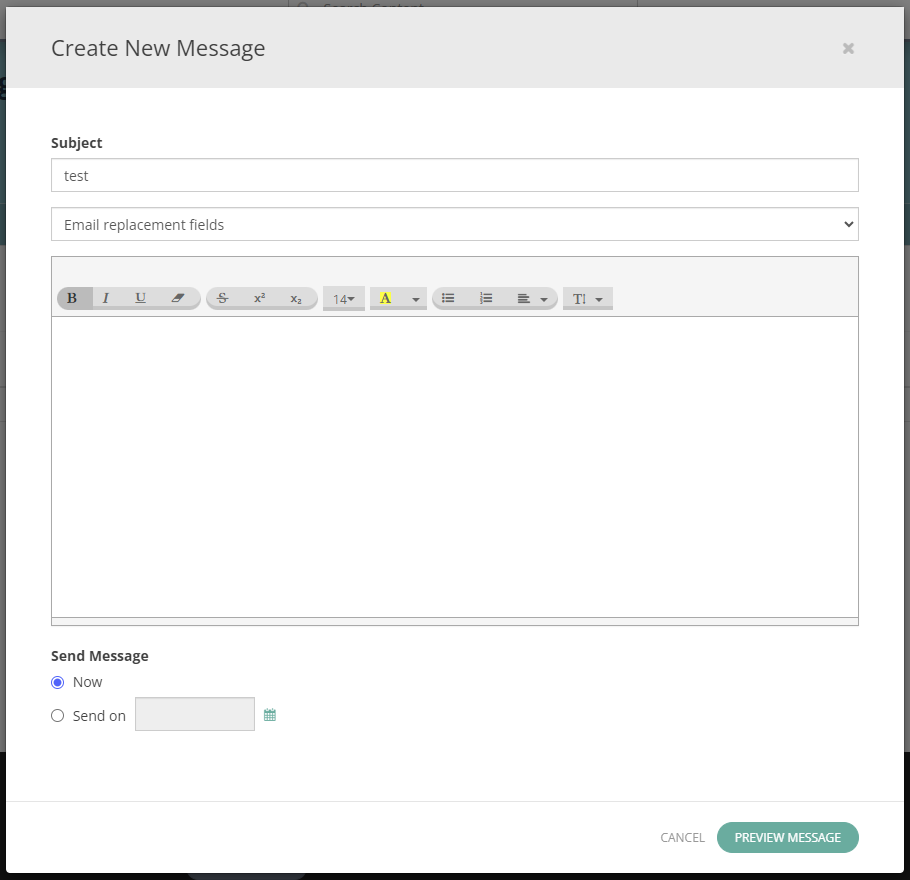This screenshot has height=880, width=910.
Task: Apply subscript formatting
Action: (x=296, y=298)
